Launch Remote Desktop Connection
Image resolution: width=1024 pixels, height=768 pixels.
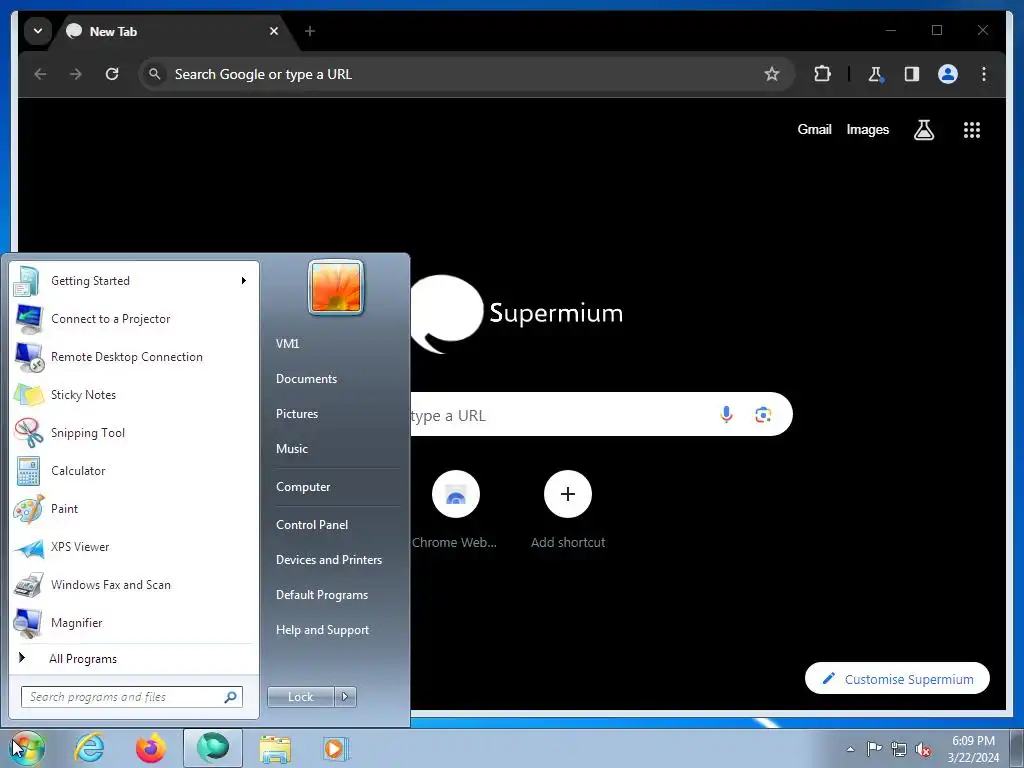click(x=134, y=357)
